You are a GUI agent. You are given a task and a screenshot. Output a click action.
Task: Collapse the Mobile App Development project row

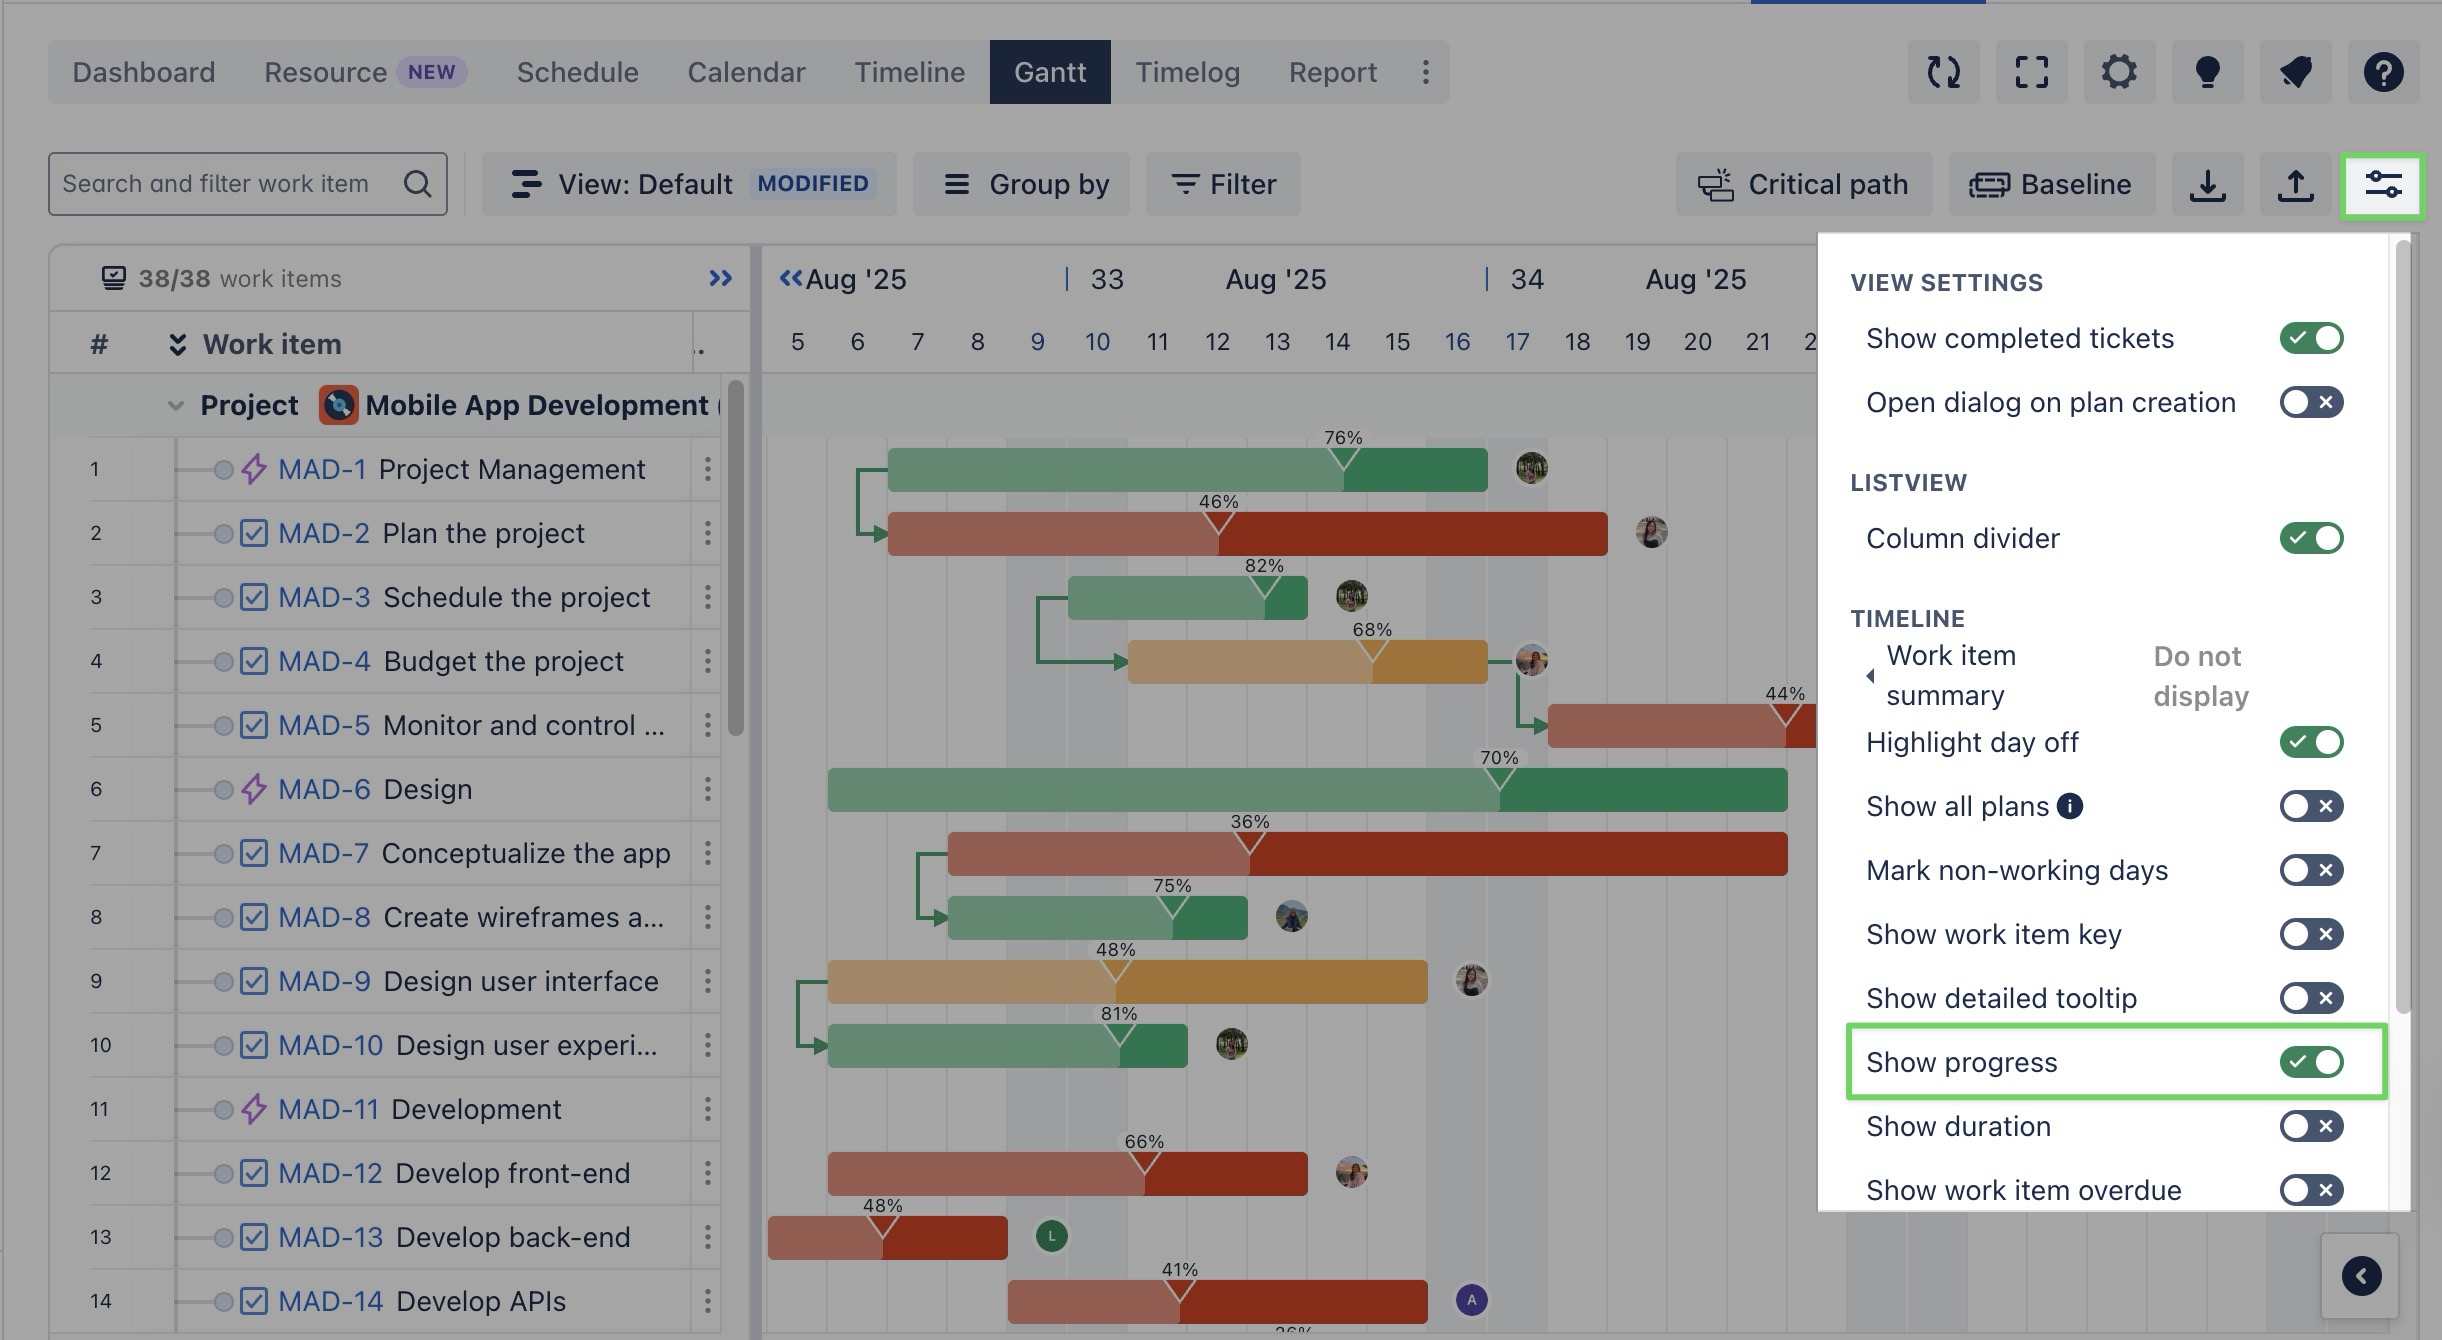[176, 405]
